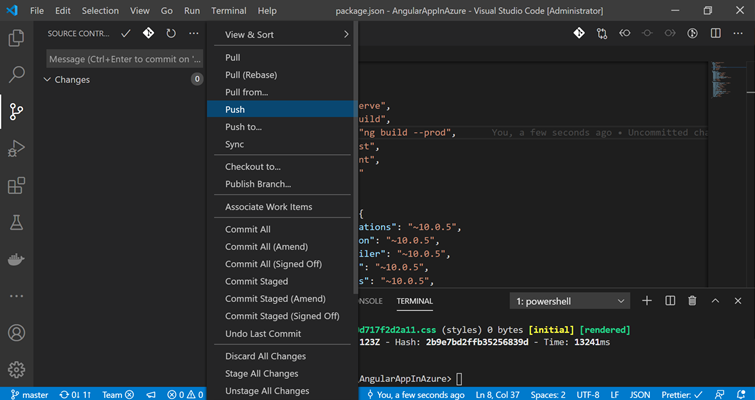Open the Explorer view in activity bar

click(16, 39)
